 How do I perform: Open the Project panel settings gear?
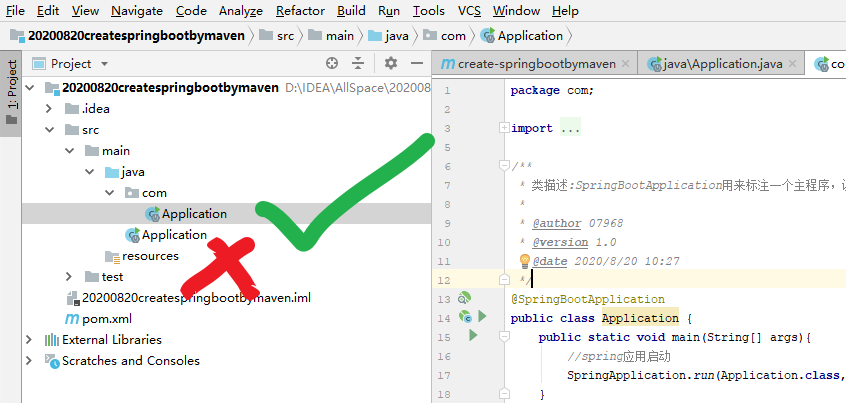tap(391, 64)
